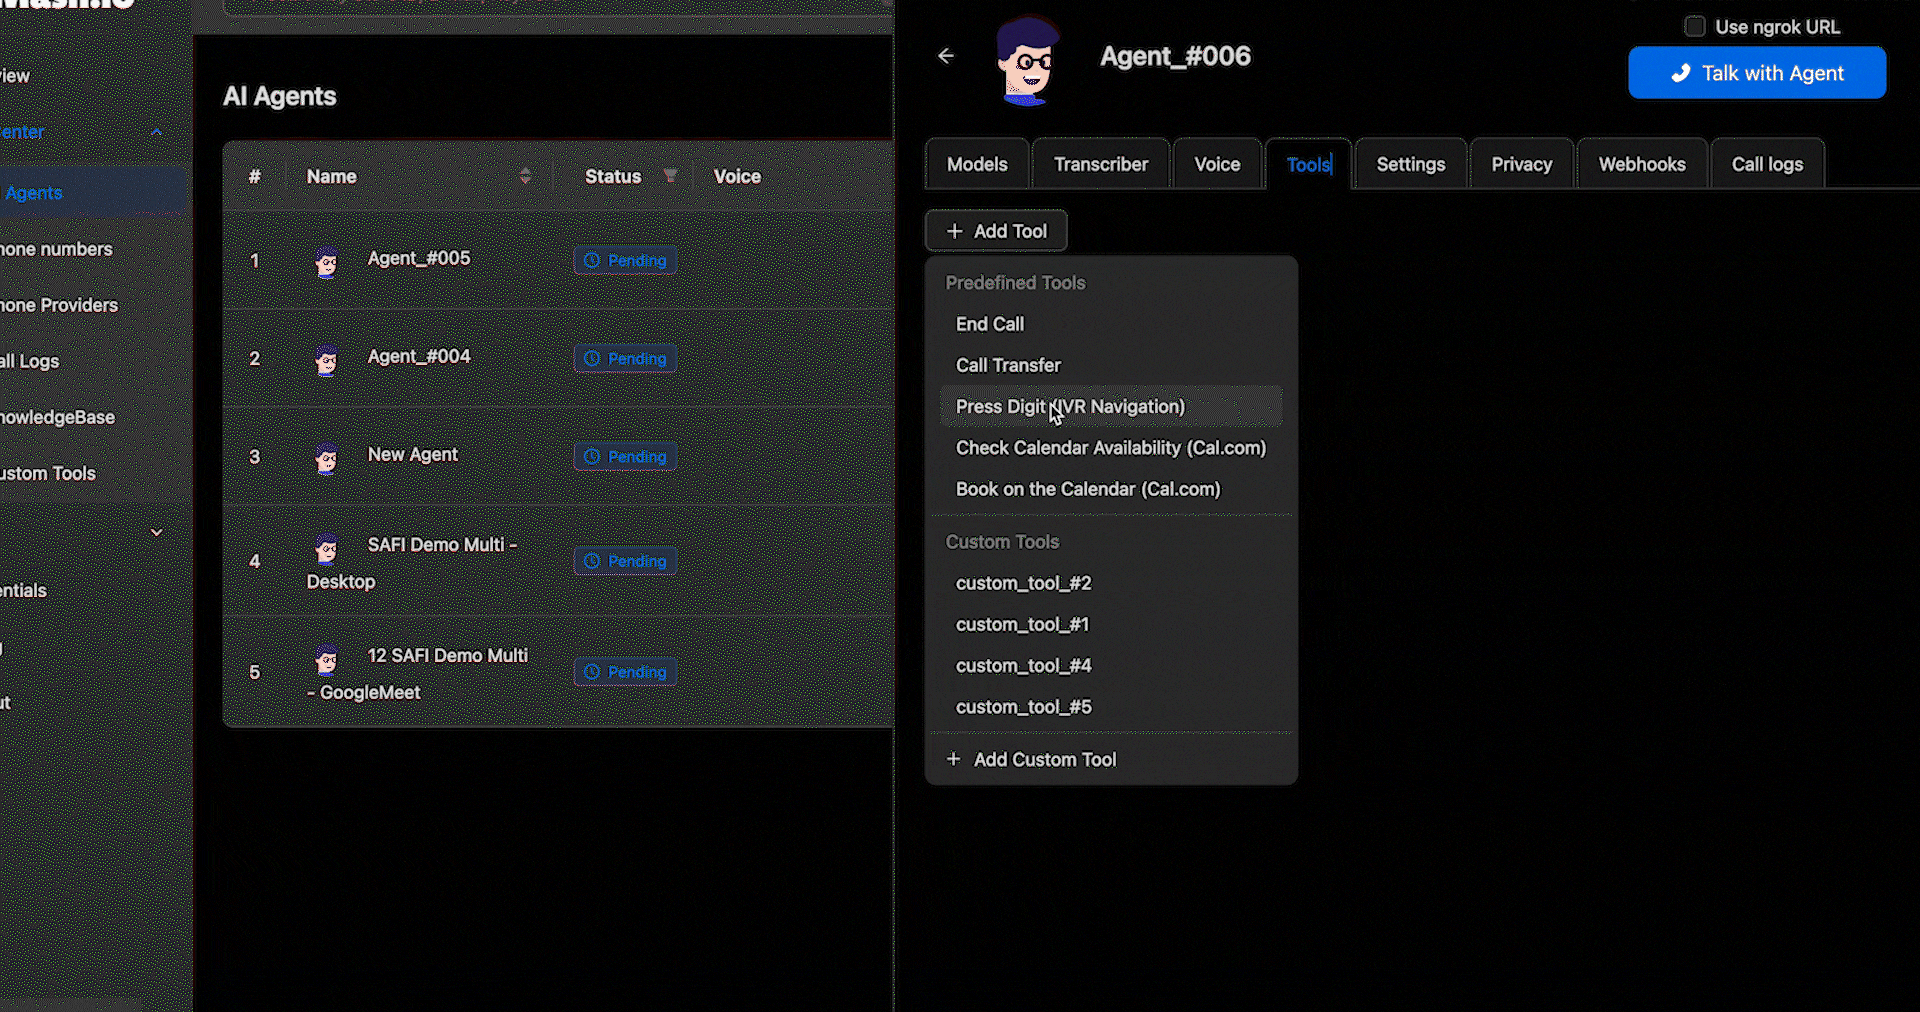
Task: Open the Status column filter icon
Action: tap(670, 176)
